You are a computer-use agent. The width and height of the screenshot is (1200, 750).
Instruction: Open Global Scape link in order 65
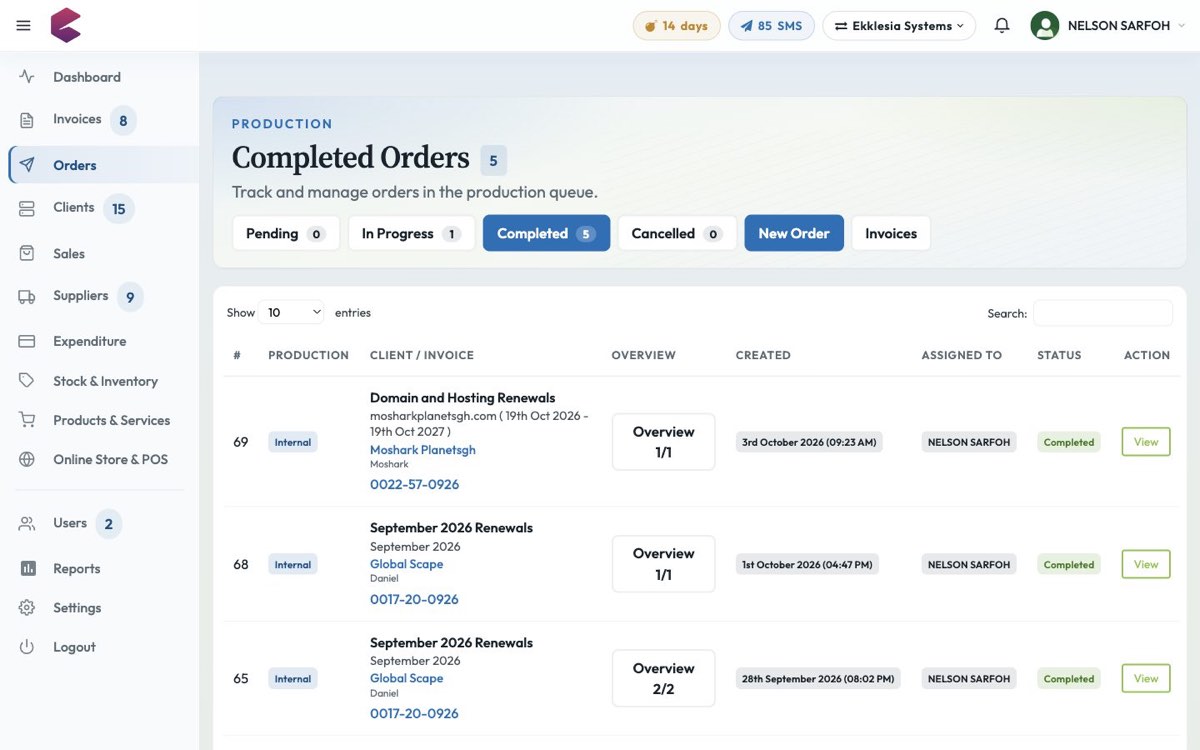pyautogui.click(x=406, y=678)
